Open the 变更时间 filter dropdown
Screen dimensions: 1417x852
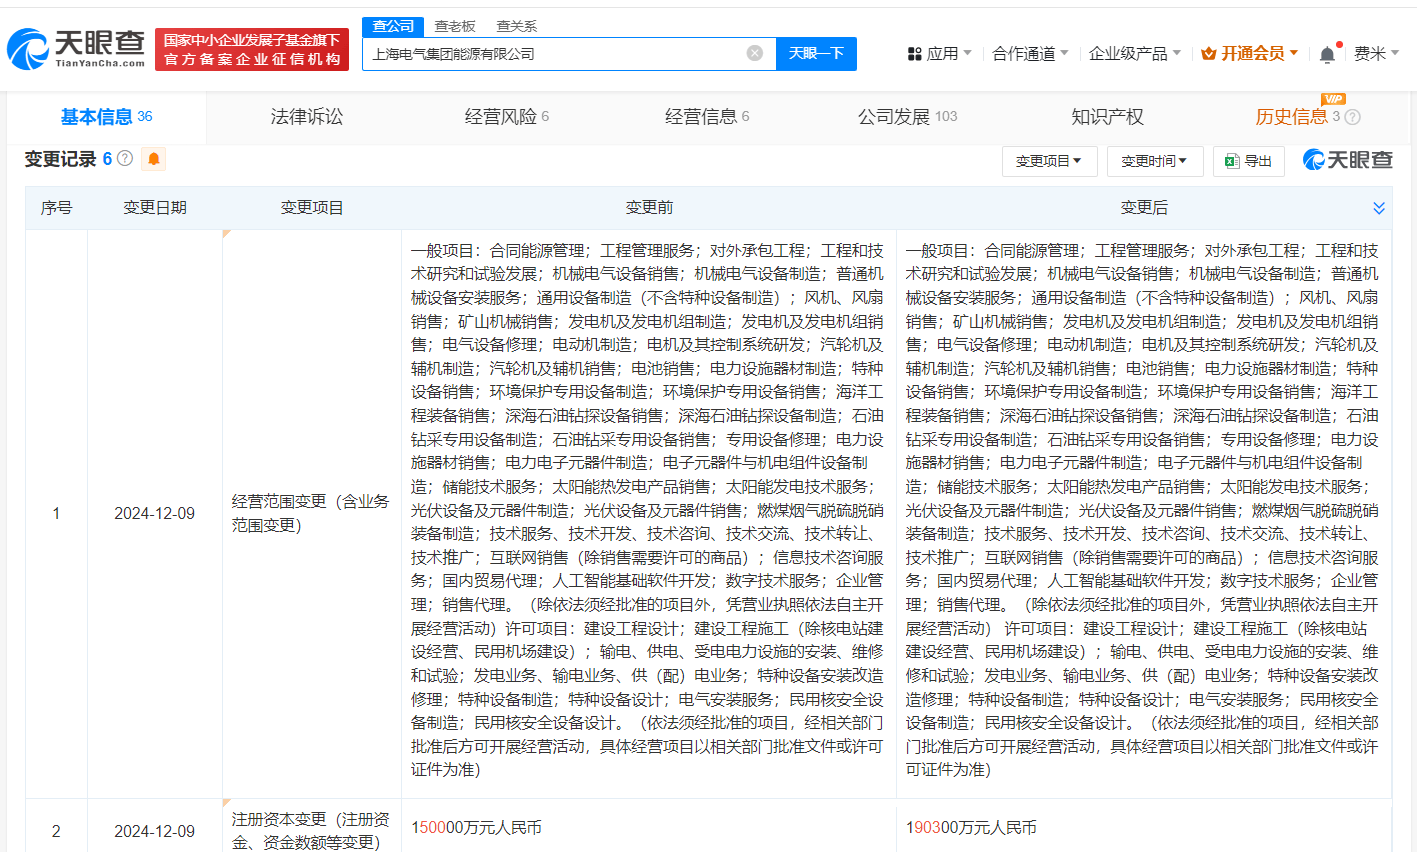[1154, 161]
